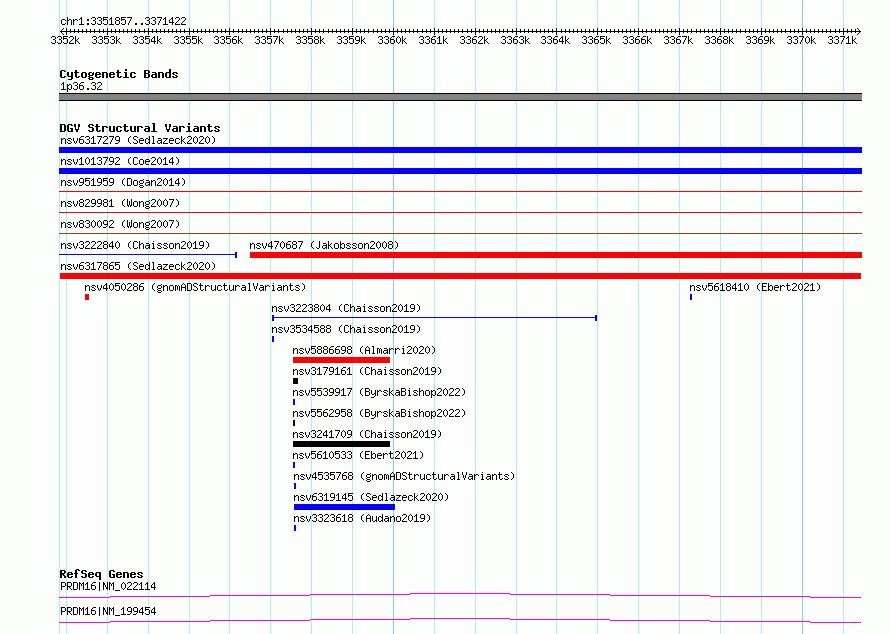The width and height of the screenshot is (890, 634).
Task: Click nsv5886698 (Almarri2020) label
Action: 364,350
